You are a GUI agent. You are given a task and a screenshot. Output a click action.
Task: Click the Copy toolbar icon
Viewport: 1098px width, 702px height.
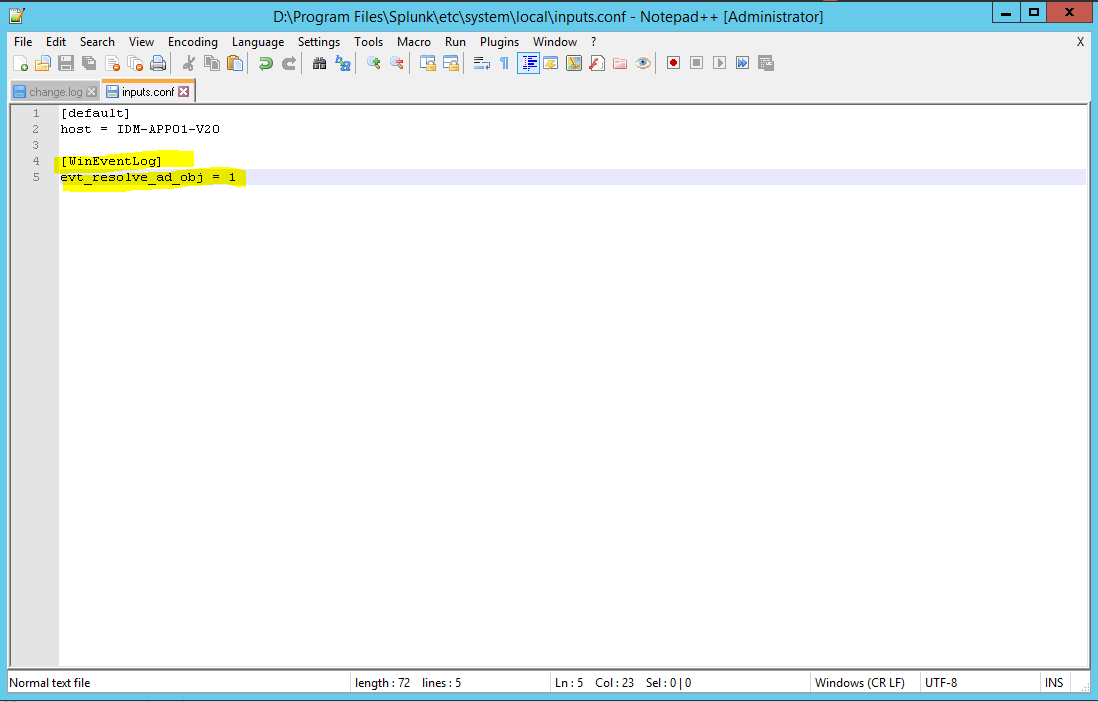(x=211, y=64)
